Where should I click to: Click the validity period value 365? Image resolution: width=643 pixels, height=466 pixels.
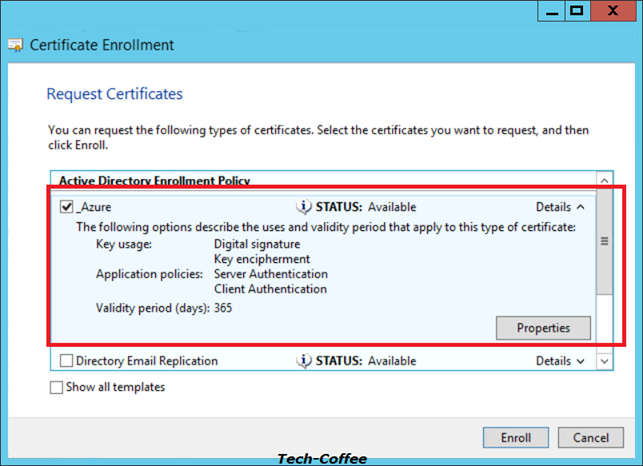223,308
